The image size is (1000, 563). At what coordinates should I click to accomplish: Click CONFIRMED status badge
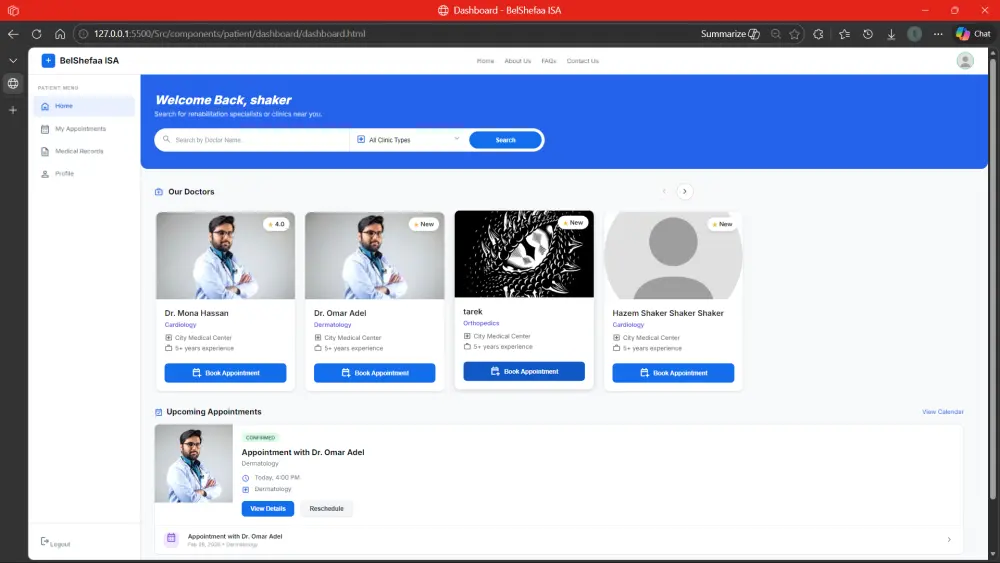click(x=260, y=438)
